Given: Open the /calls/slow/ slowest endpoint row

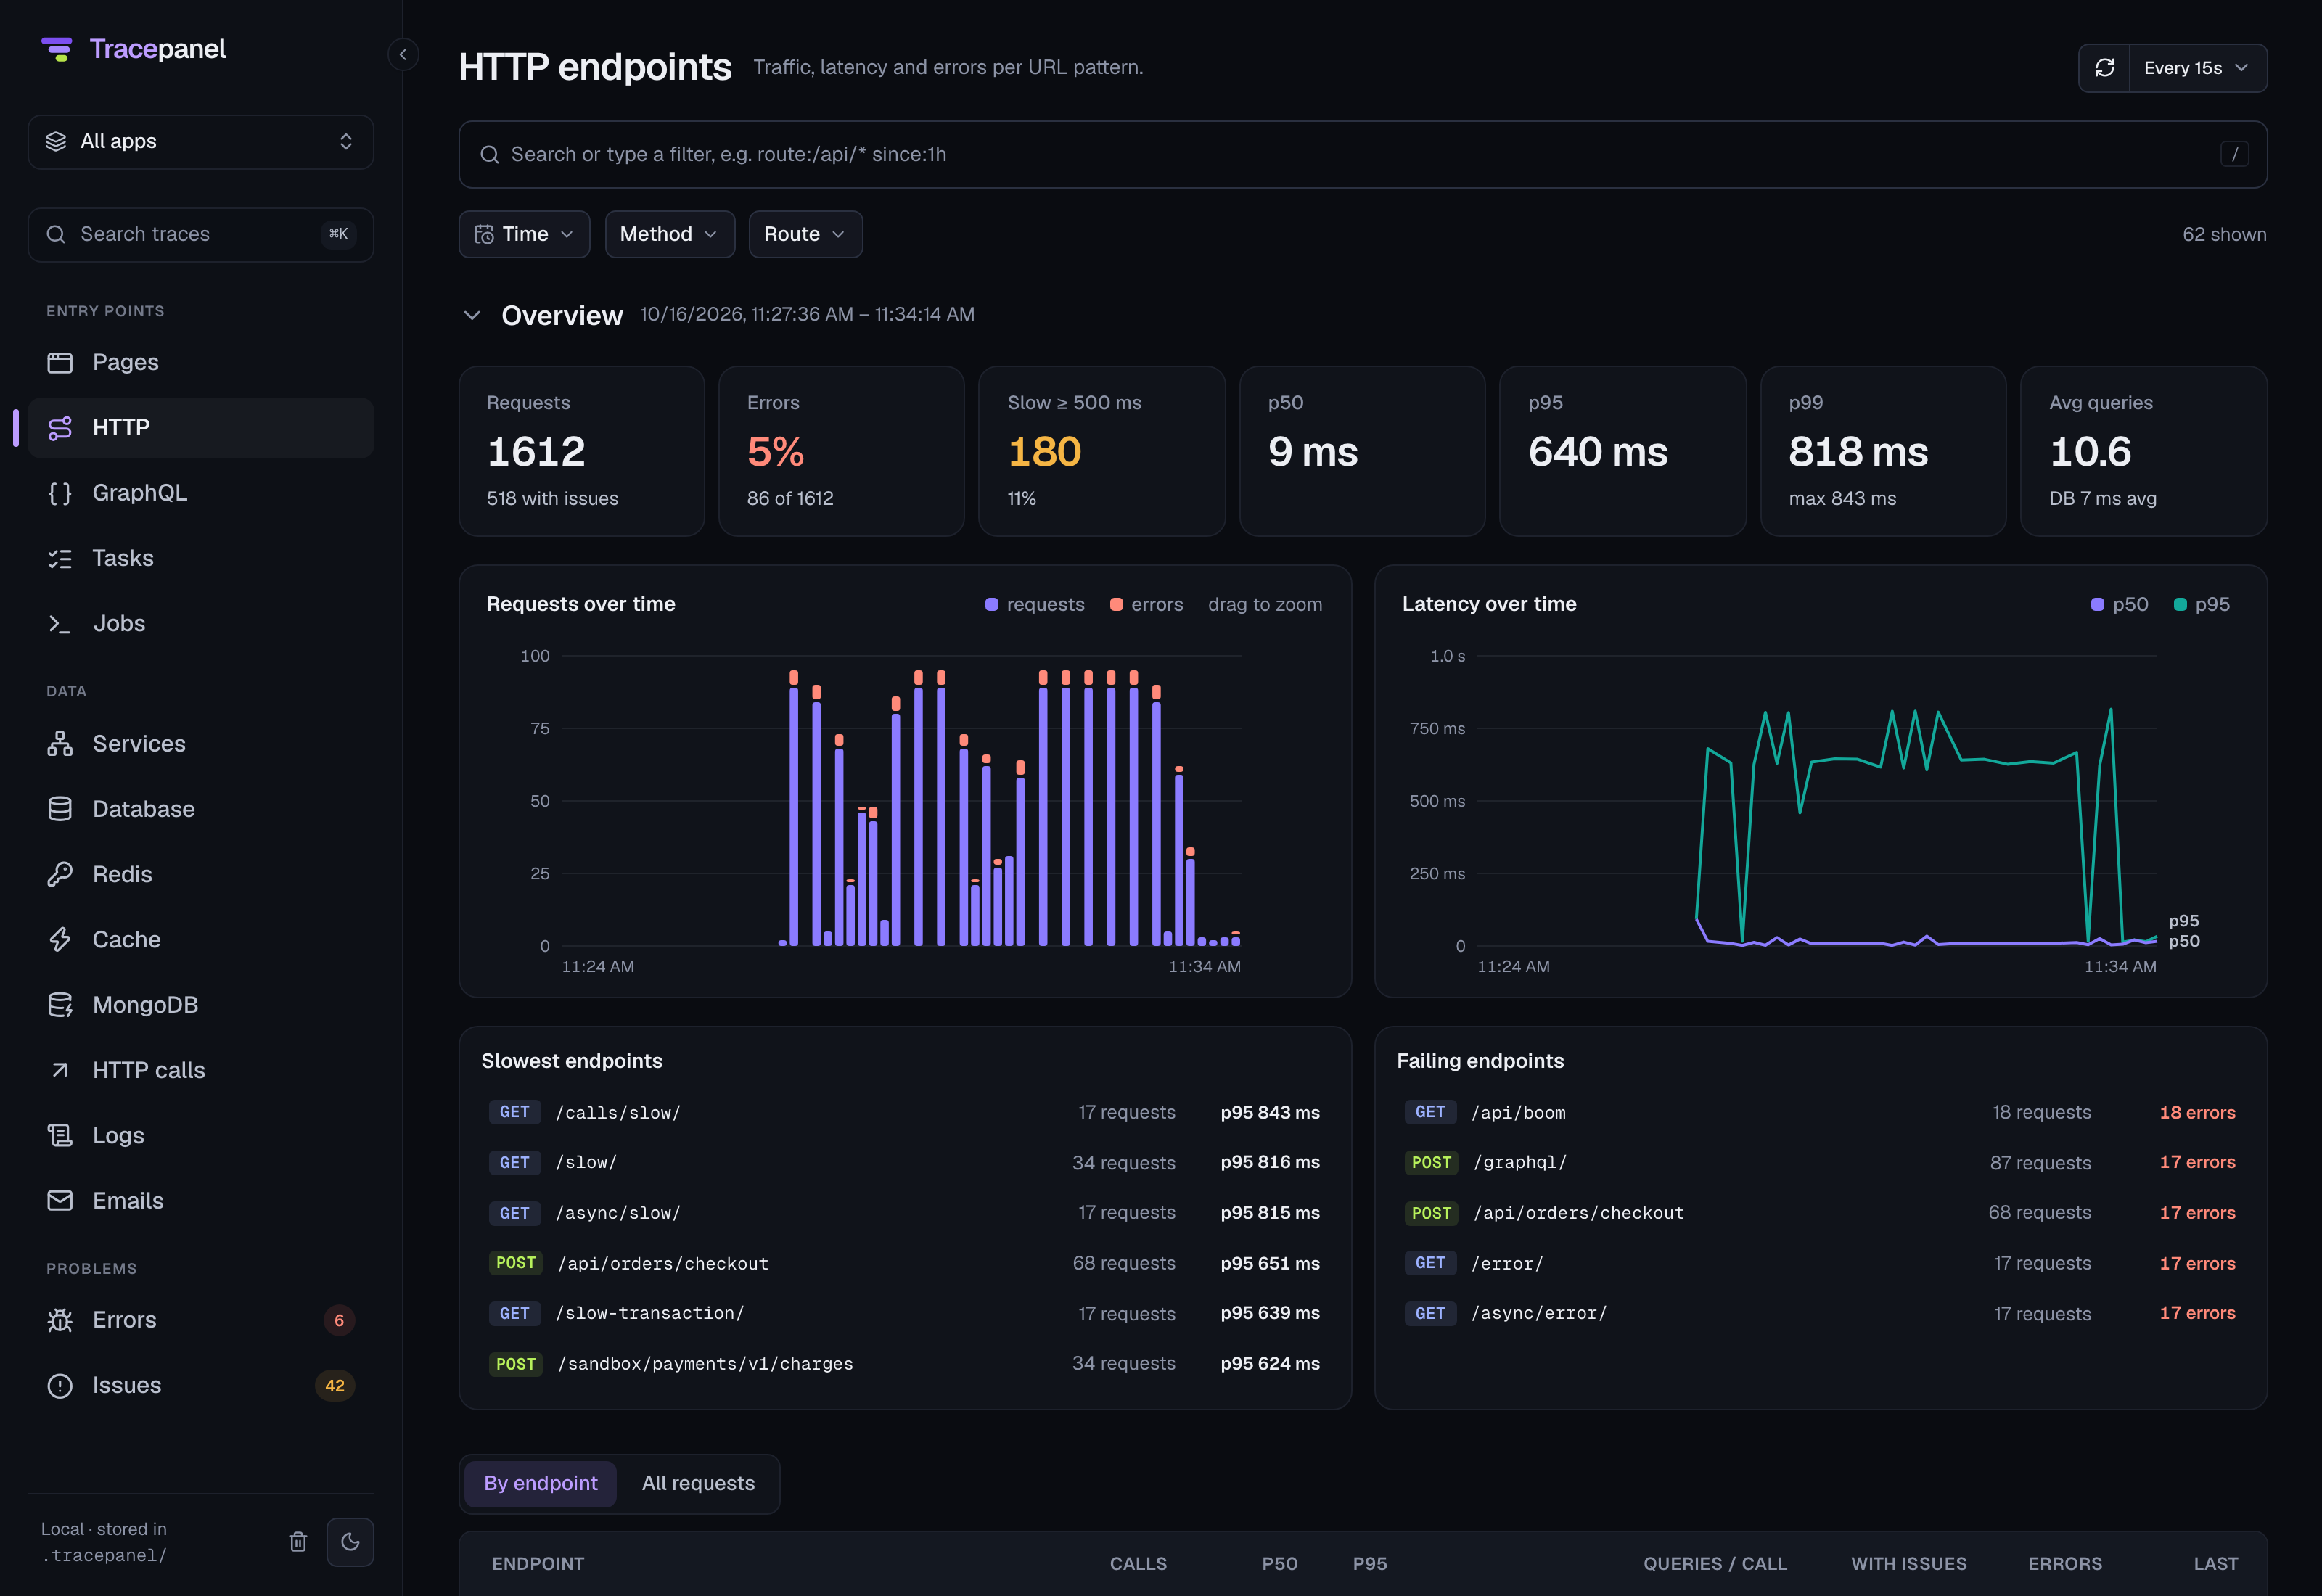Looking at the screenshot, I should tap(904, 1112).
